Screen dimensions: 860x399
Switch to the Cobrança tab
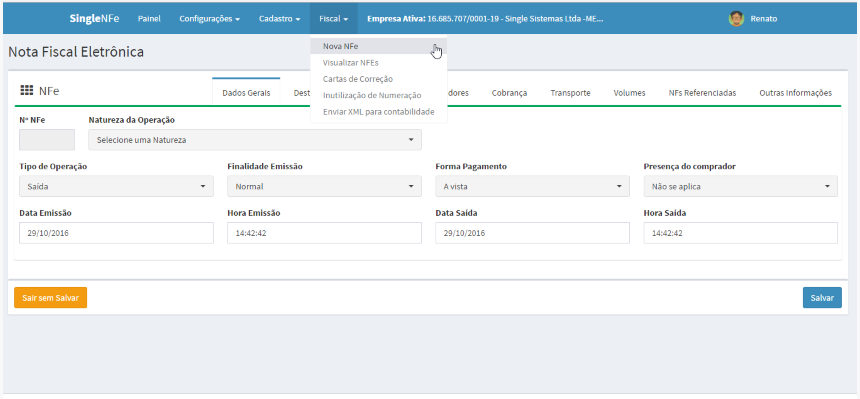point(510,93)
